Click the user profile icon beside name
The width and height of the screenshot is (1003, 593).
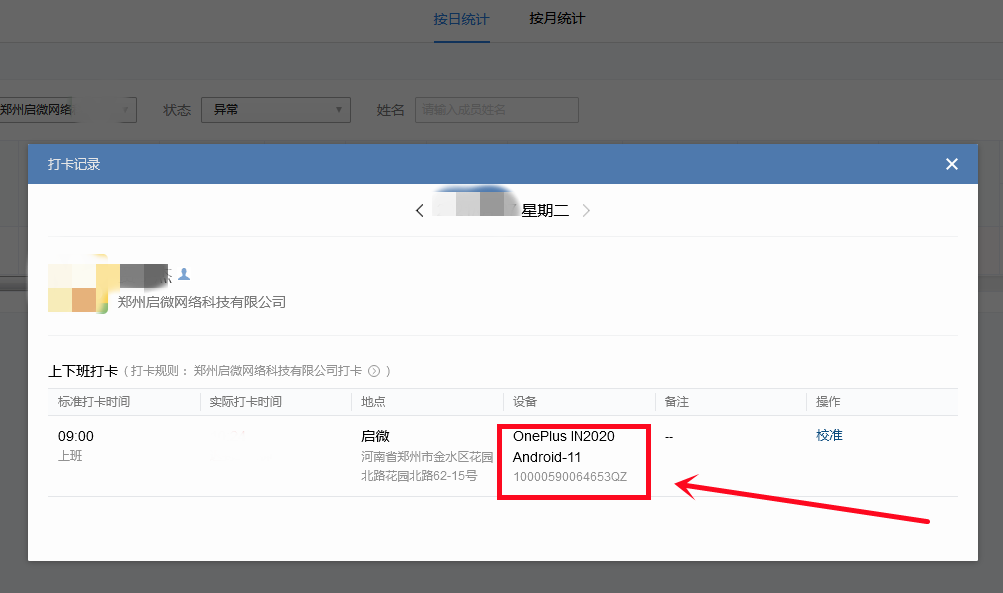click(x=184, y=274)
